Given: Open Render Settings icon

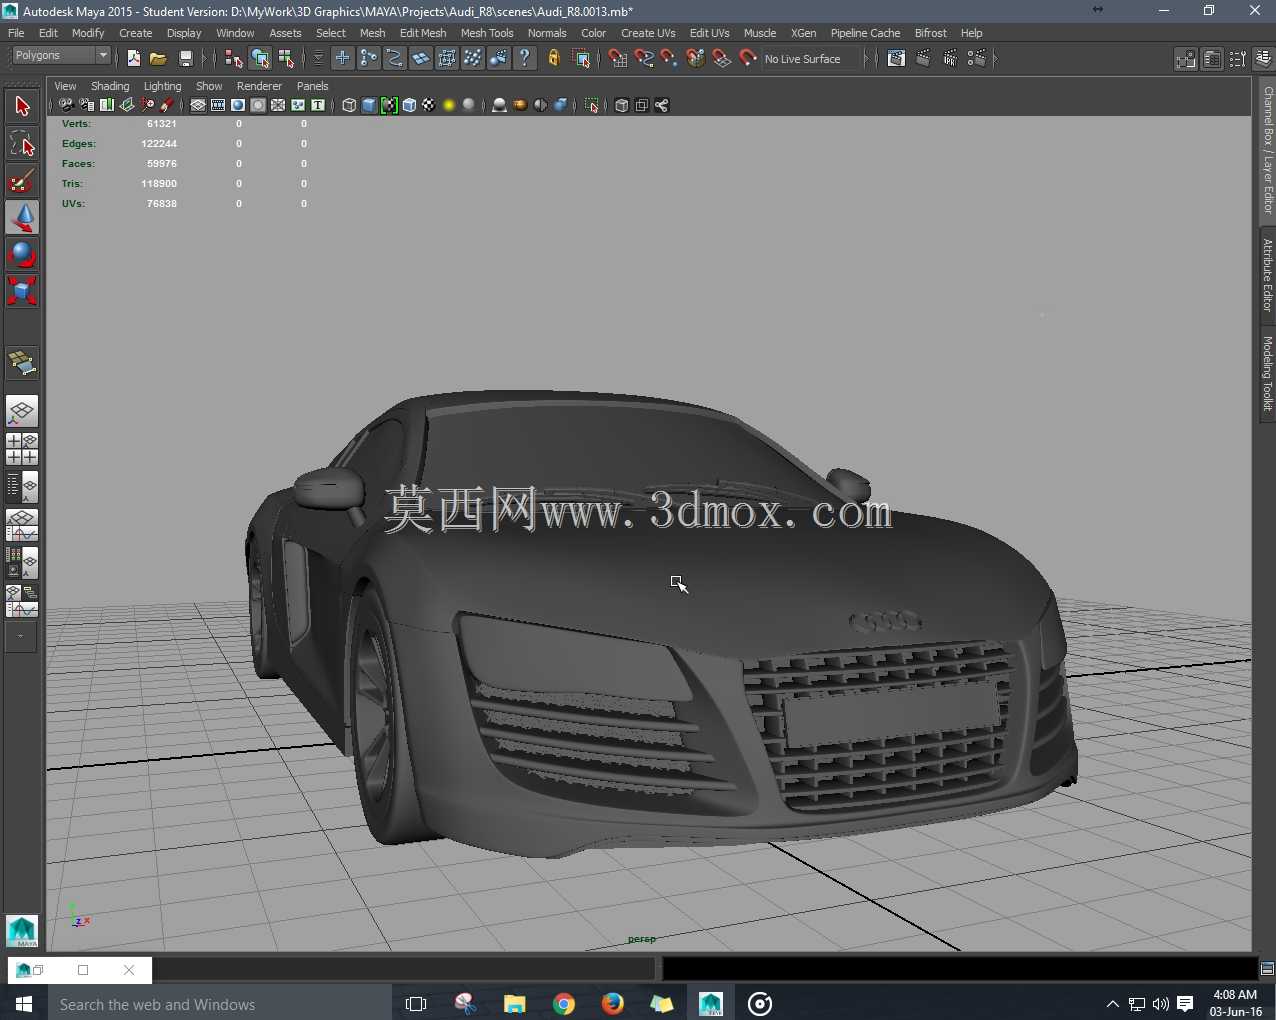Looking at the screenshot, I should pos(977,58).
